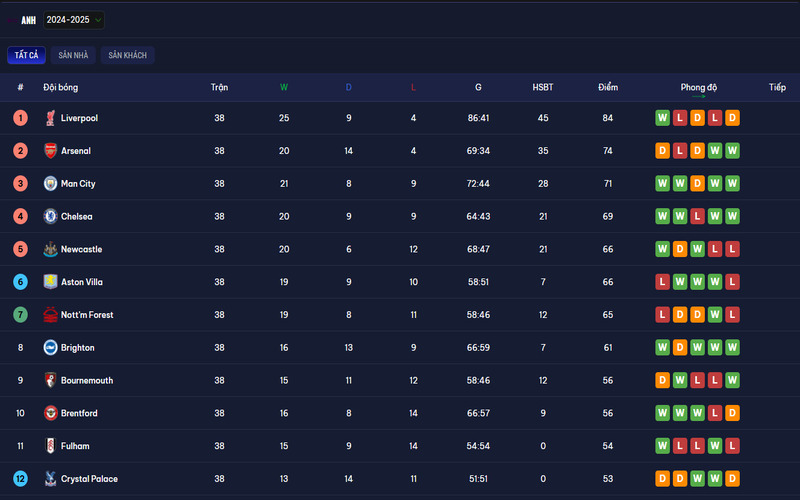800x500 pixels.
Task: Switch to the SÂN KHÁCH tab
Action: click(128, 55)
